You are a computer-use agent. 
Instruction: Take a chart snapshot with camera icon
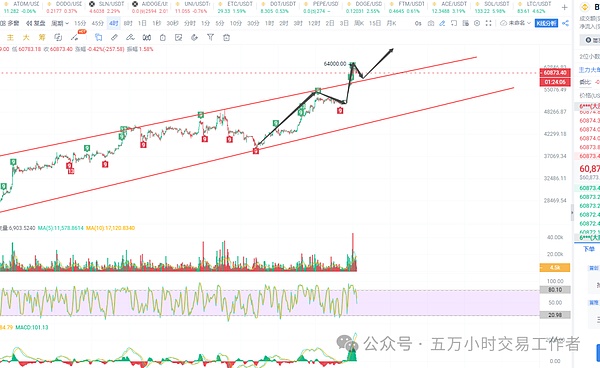[431, 23]
